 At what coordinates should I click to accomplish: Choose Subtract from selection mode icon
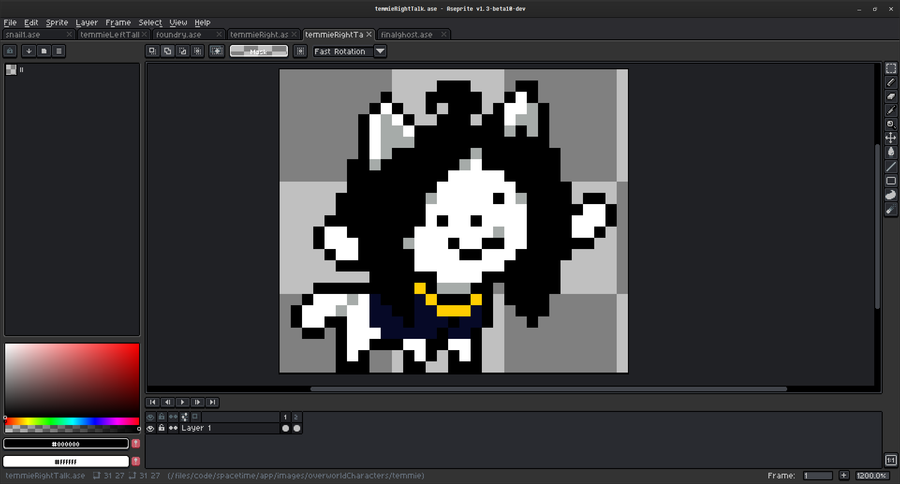(x=182, y=51)
